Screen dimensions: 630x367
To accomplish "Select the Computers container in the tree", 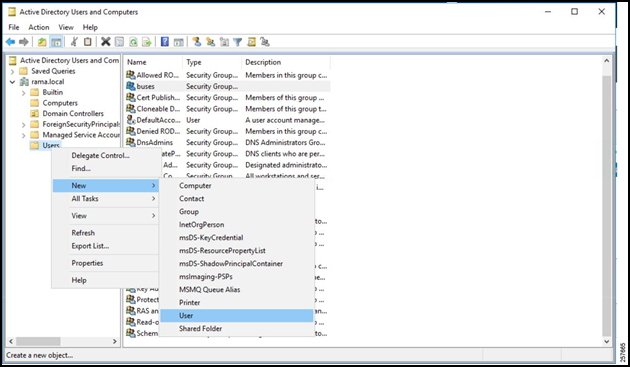I will pyautogui.click(x=60, y=103).
